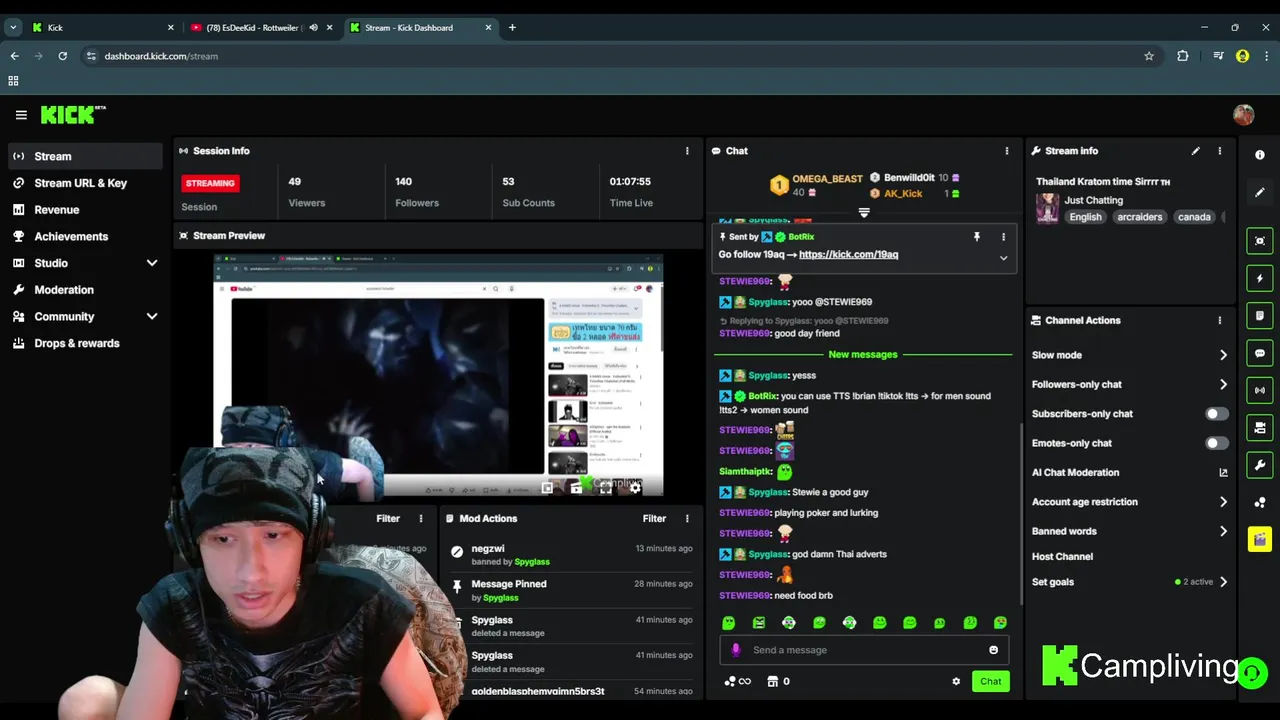Viewport: 1280px width, 720px height.
Task: Open Stream info three-dot options
Action: point(1219,151)
